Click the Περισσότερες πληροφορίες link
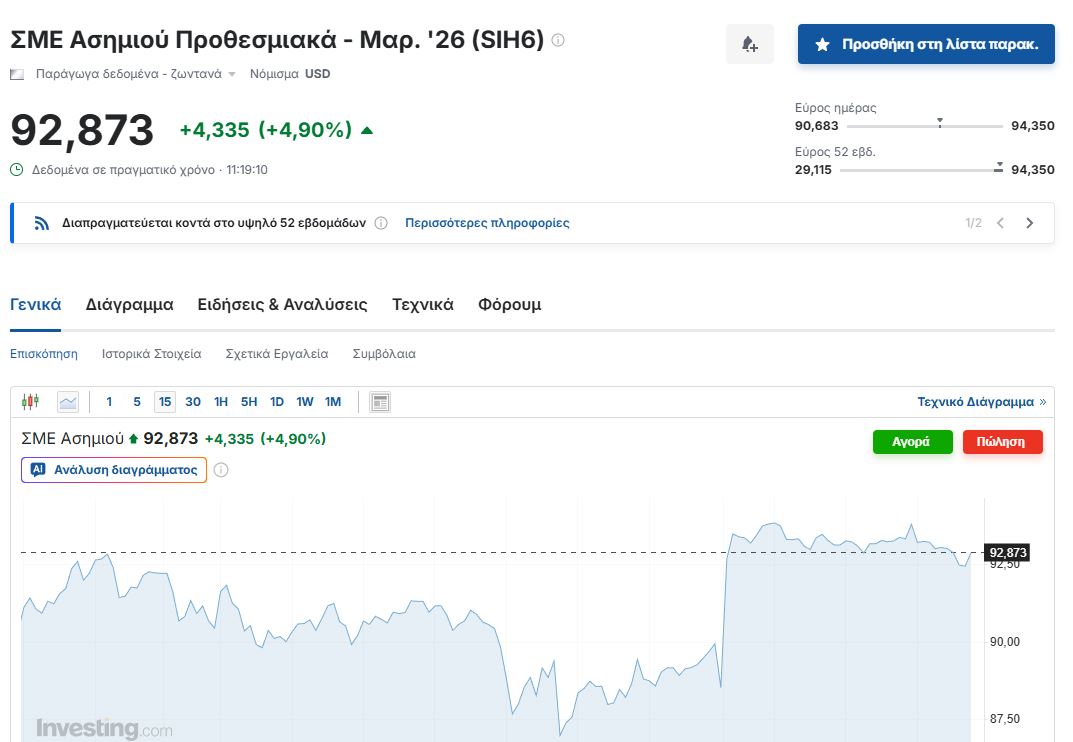Screen dimensions: 1073x742 click(487, 223)
